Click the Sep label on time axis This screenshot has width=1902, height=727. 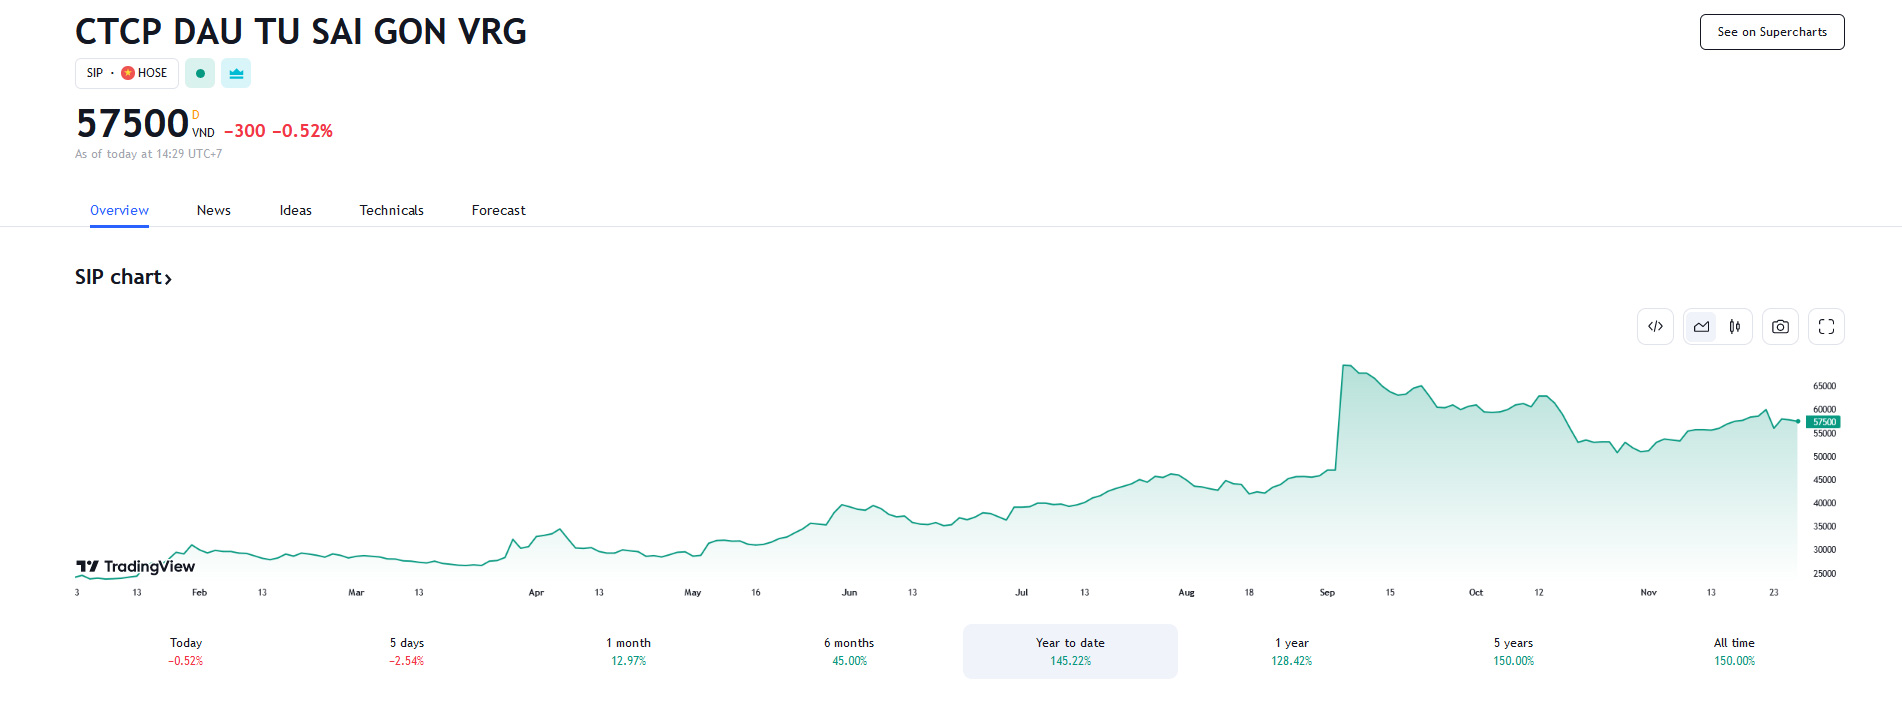pos(1327,593)
